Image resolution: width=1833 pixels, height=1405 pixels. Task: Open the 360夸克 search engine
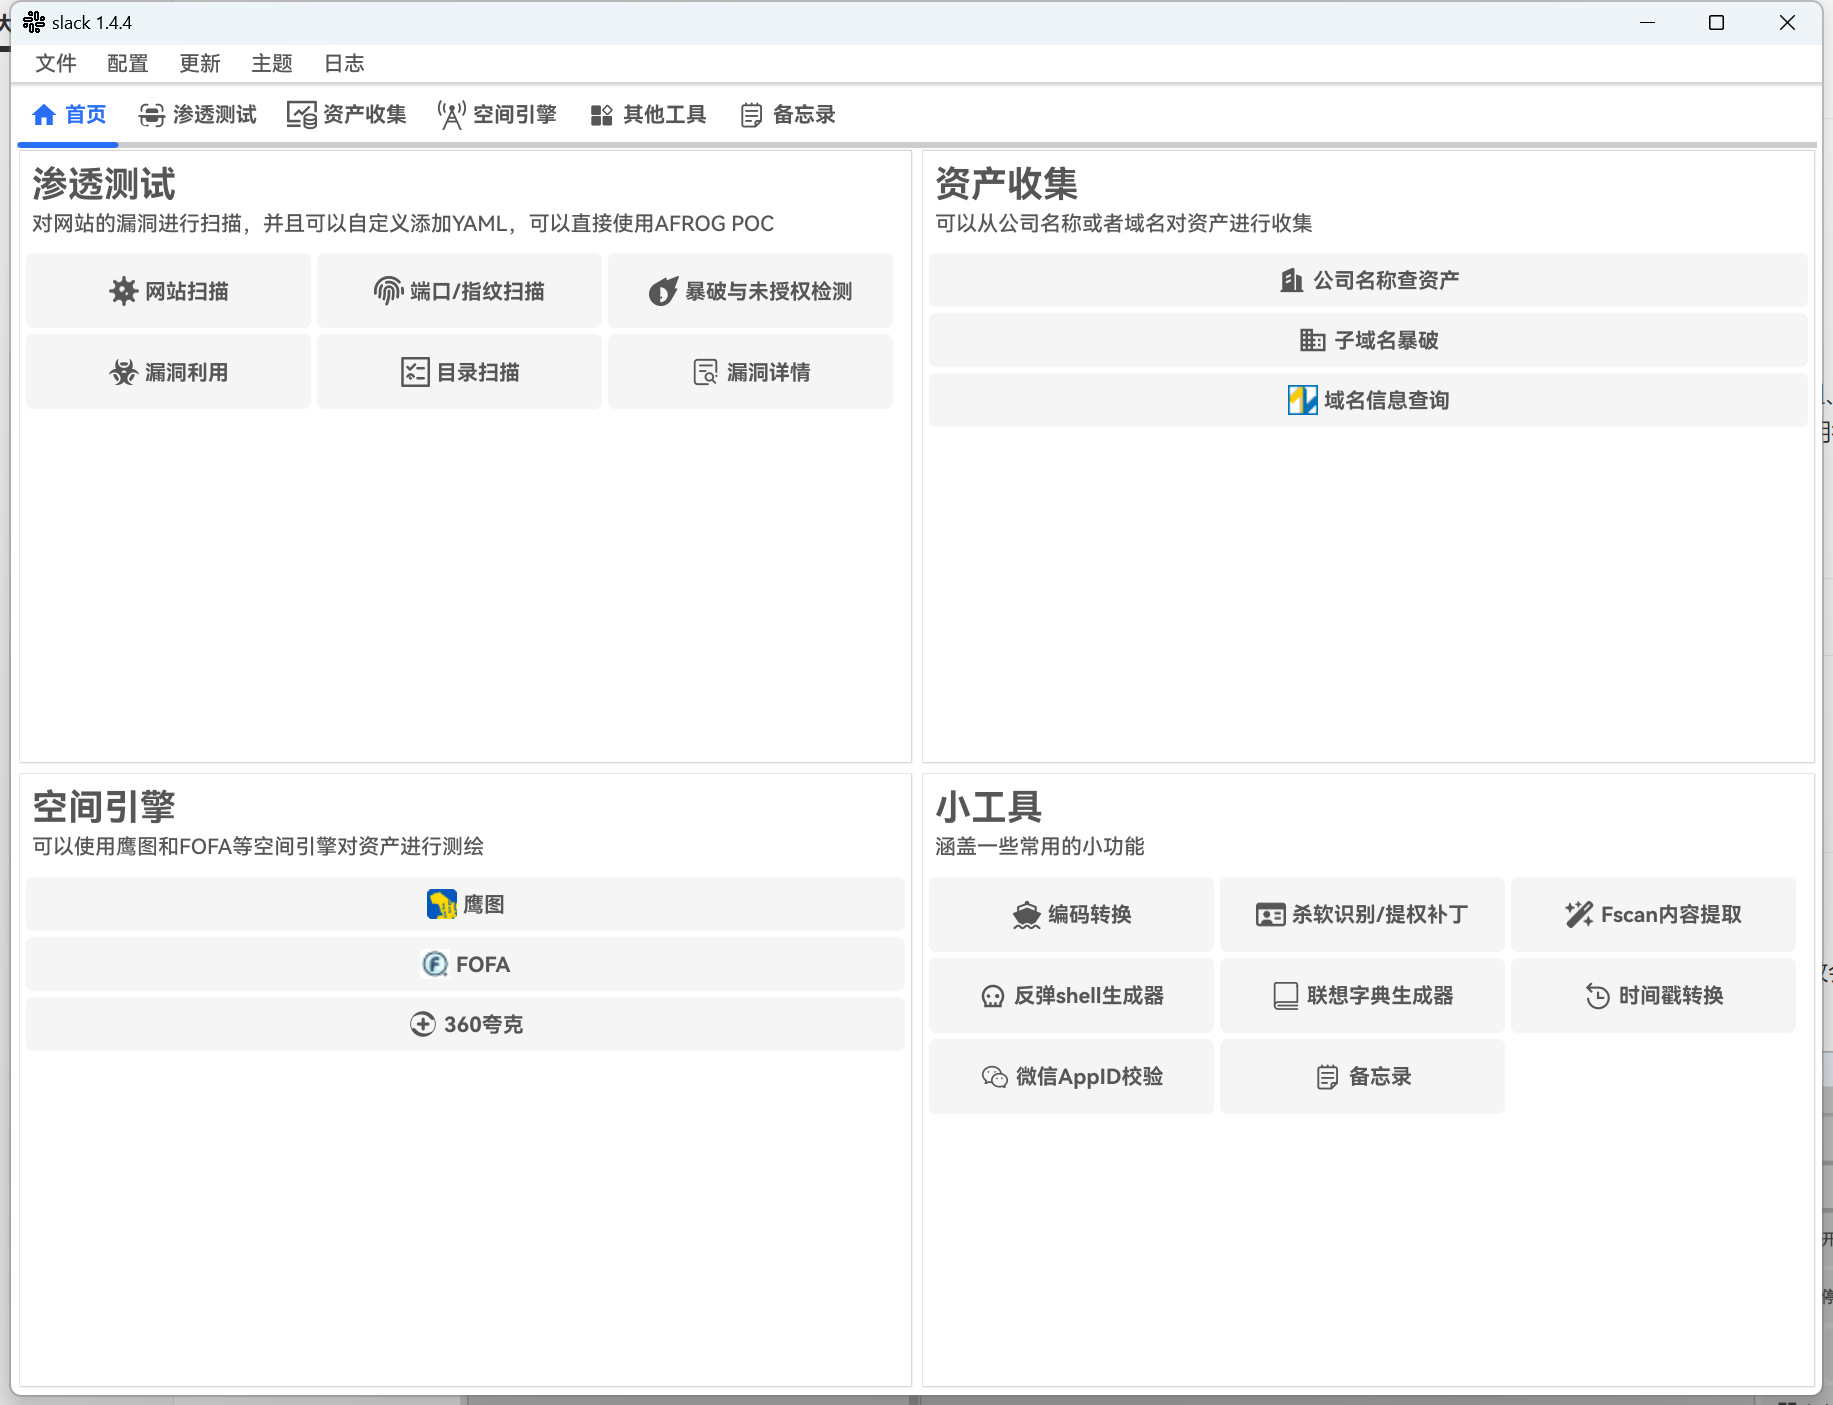tap(466, 1024)
